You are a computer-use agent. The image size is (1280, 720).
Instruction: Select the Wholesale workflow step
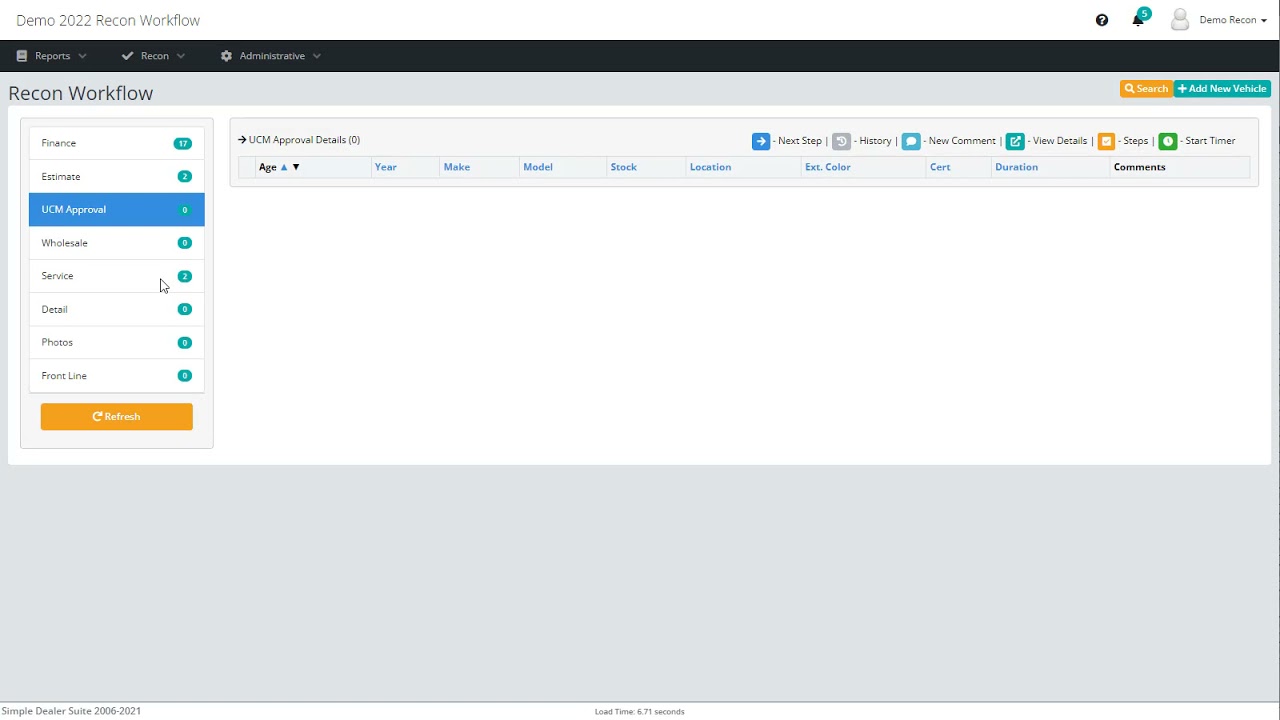coord(117,243)
